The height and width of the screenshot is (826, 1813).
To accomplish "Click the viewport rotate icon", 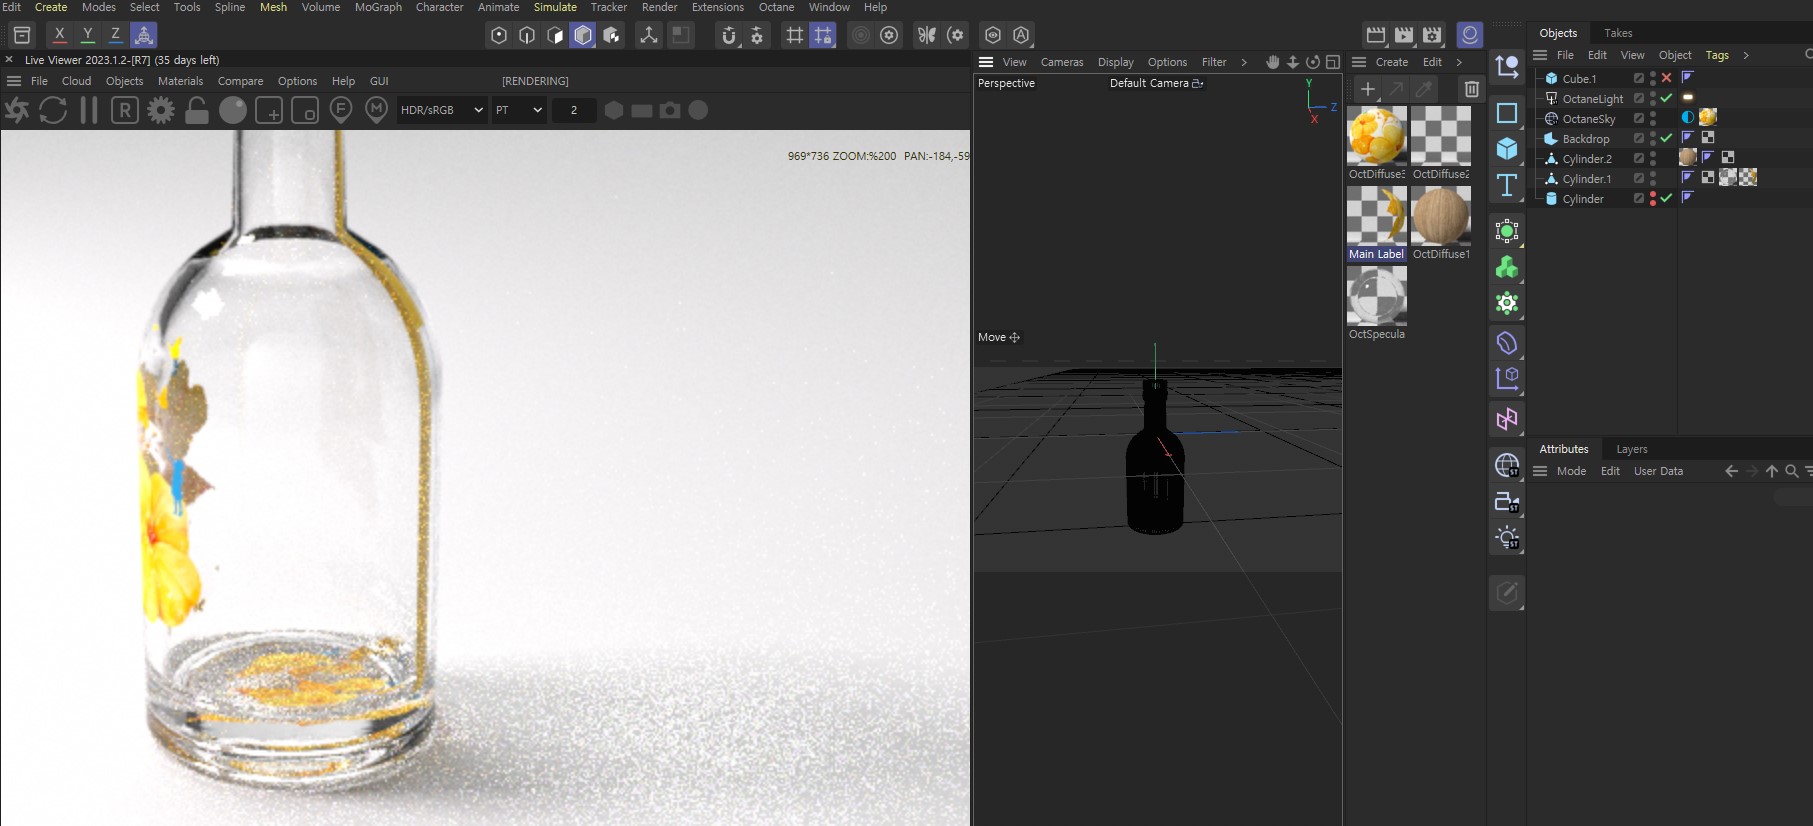I will 1313,62.
